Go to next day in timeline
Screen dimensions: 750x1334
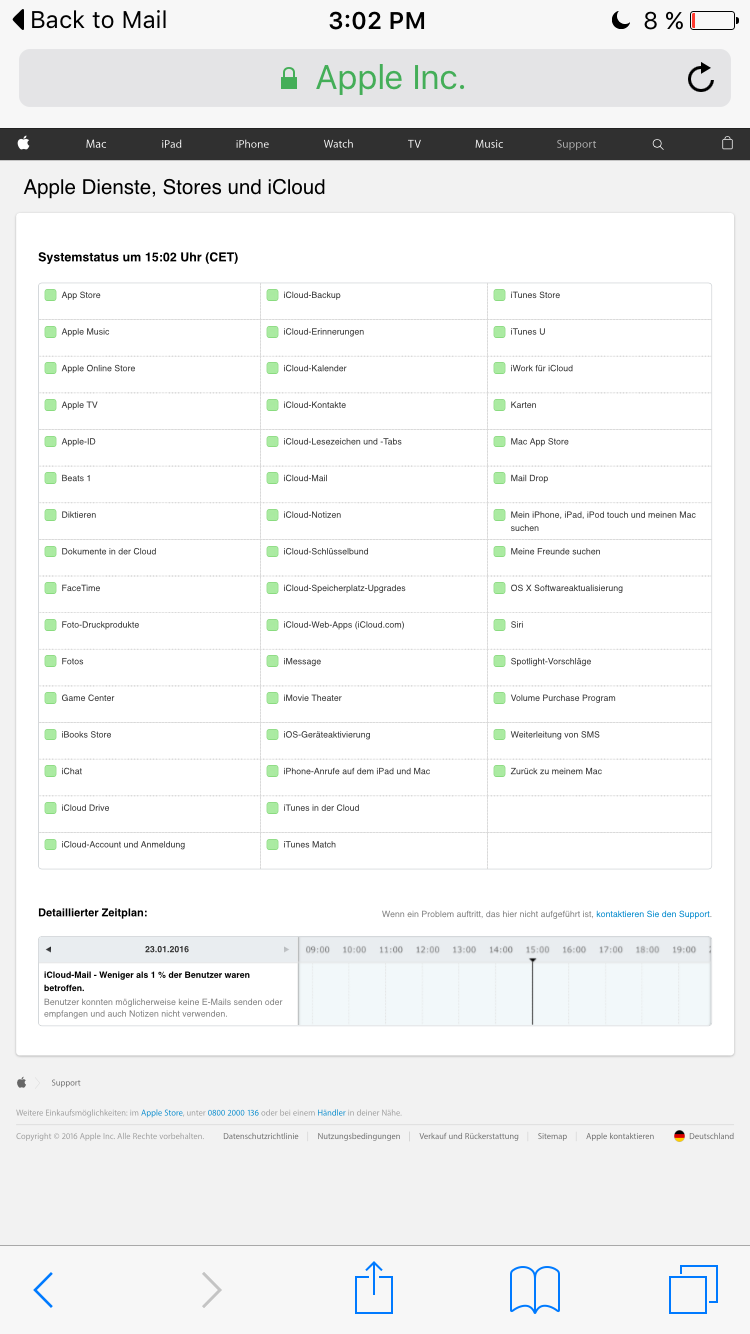tap(286, 949)
